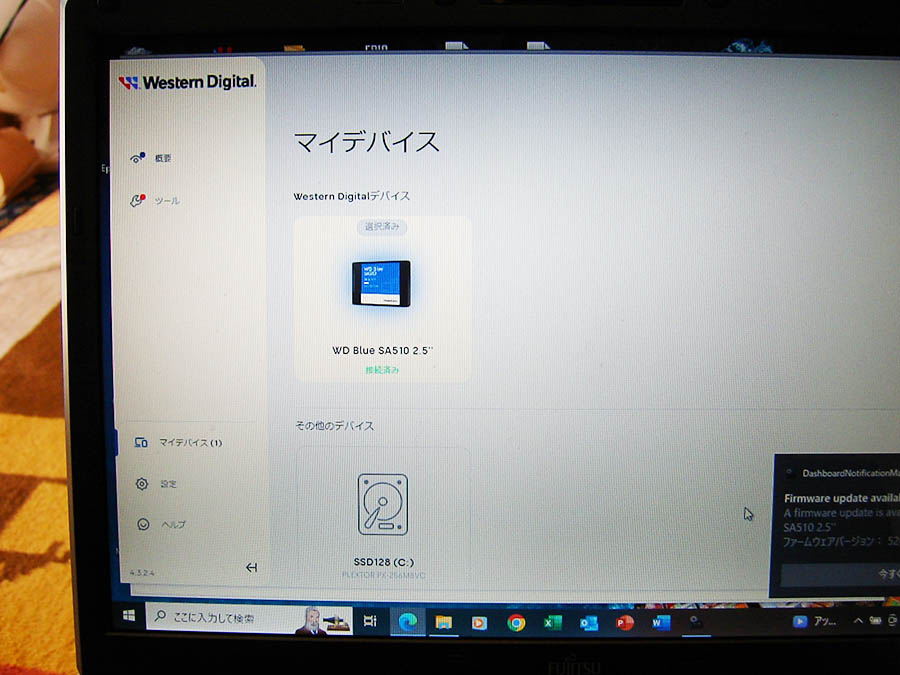Open the Windows Start menu
The image size is (900, 675).
[129, 616]
